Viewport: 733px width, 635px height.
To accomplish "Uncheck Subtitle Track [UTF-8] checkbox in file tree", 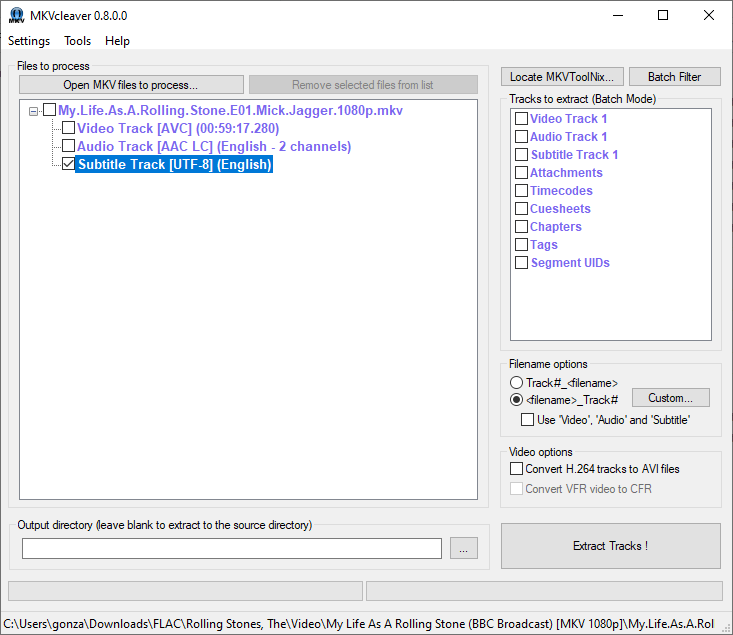I will [68, 164].
